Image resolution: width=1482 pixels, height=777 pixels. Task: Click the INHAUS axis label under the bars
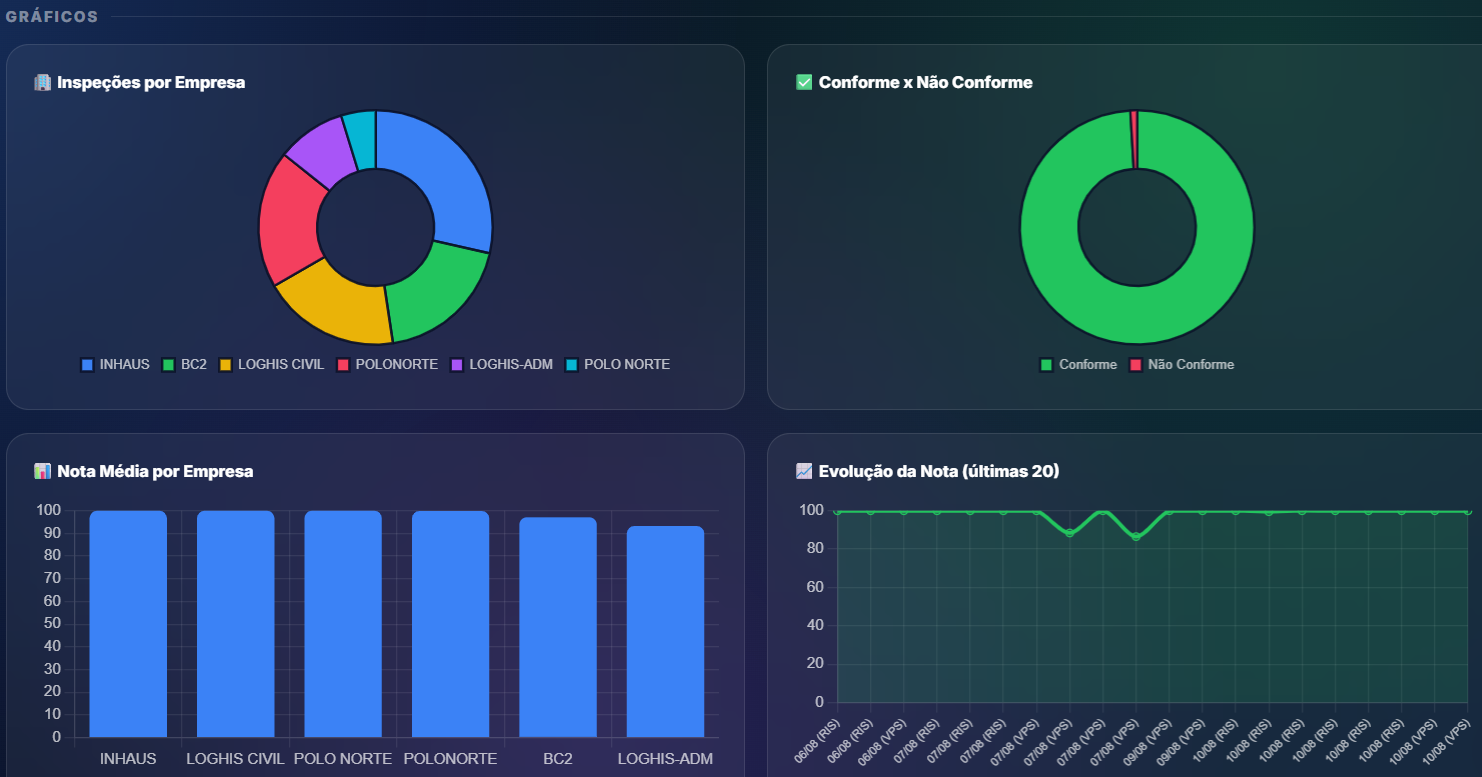tap(128, 759)
